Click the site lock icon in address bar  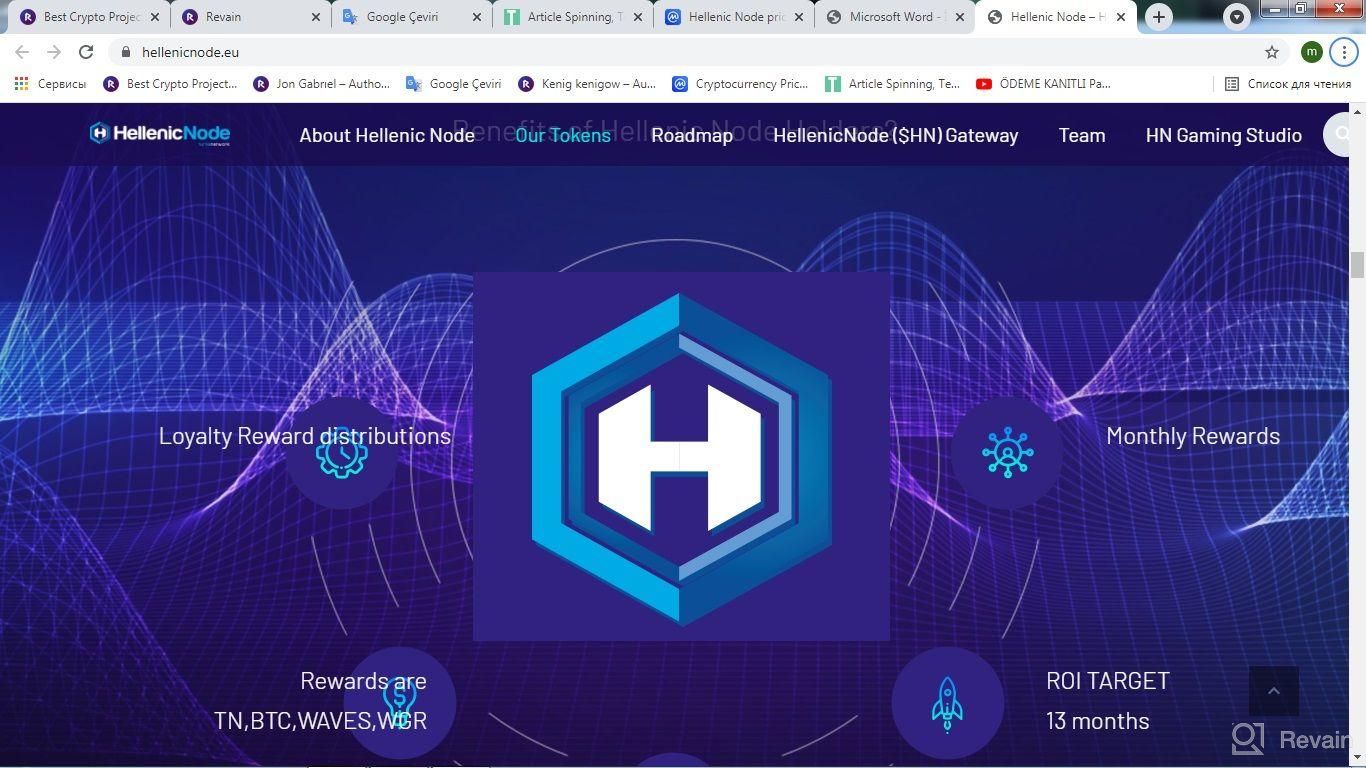click(x=125, y=52)
